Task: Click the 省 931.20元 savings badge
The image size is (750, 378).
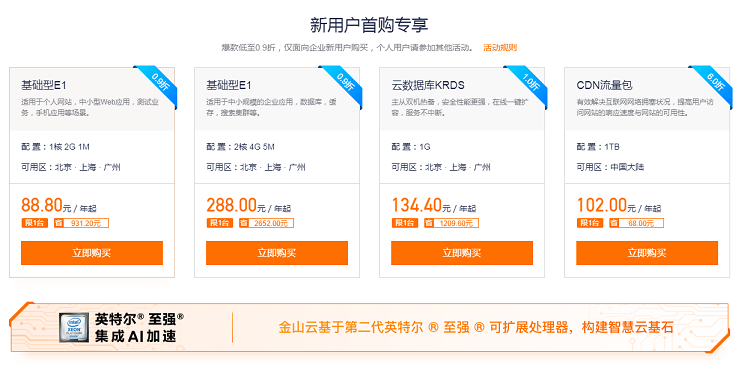Action: pyautogui.click(x=81, y=223)
